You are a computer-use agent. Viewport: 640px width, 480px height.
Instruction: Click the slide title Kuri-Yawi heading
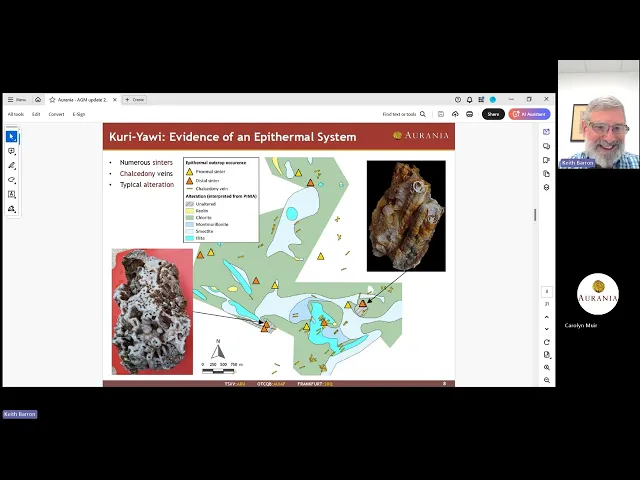point(233,137)
